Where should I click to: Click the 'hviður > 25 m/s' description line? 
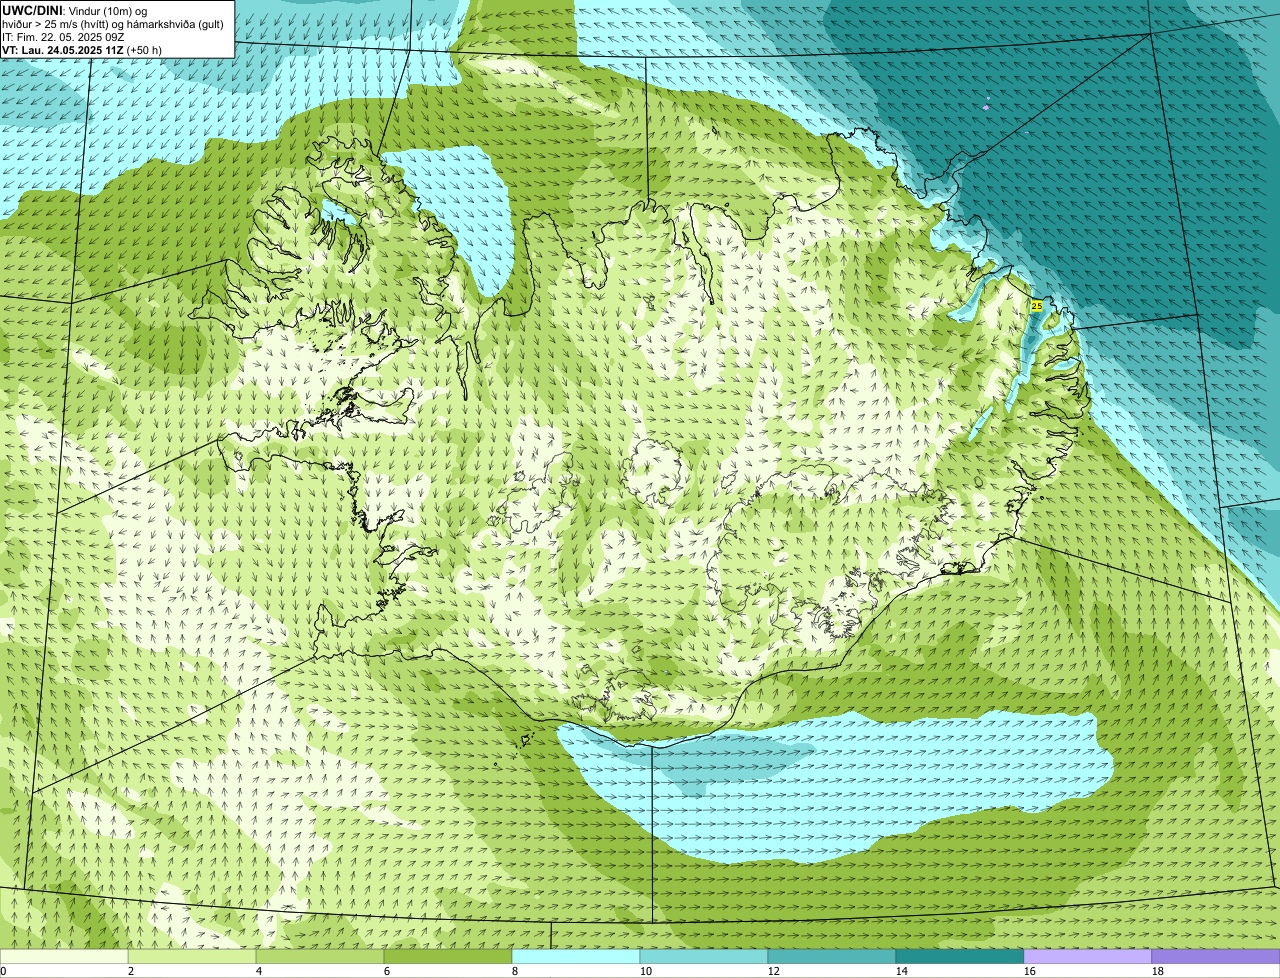point(113,24)
